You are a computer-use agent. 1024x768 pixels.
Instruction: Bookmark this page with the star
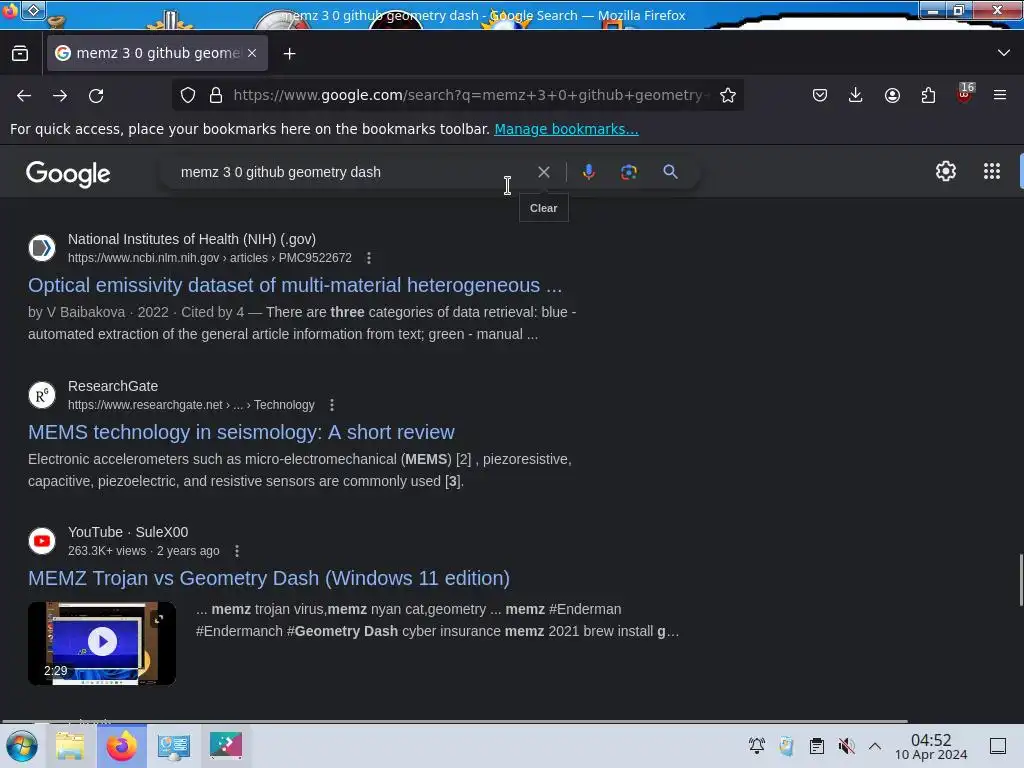coord(728,95)
